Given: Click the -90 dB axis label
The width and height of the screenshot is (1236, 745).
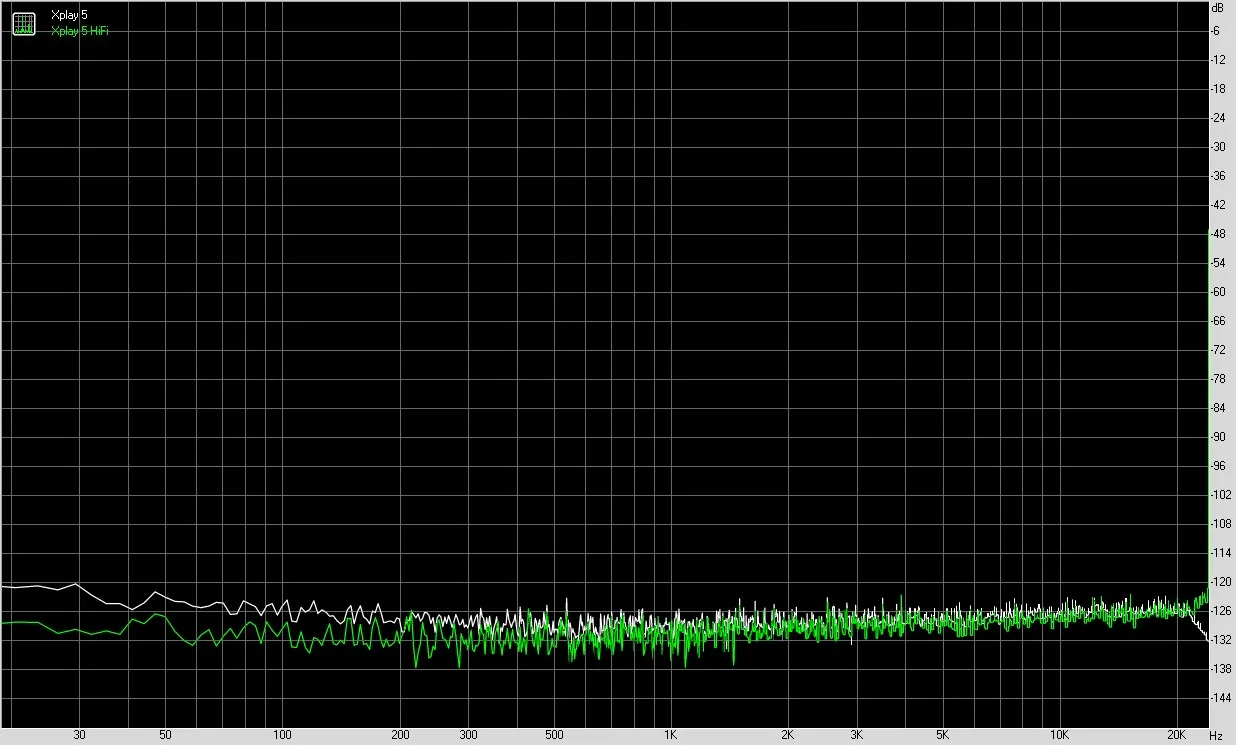Looking at the screenshot, I should point(1218,436).
